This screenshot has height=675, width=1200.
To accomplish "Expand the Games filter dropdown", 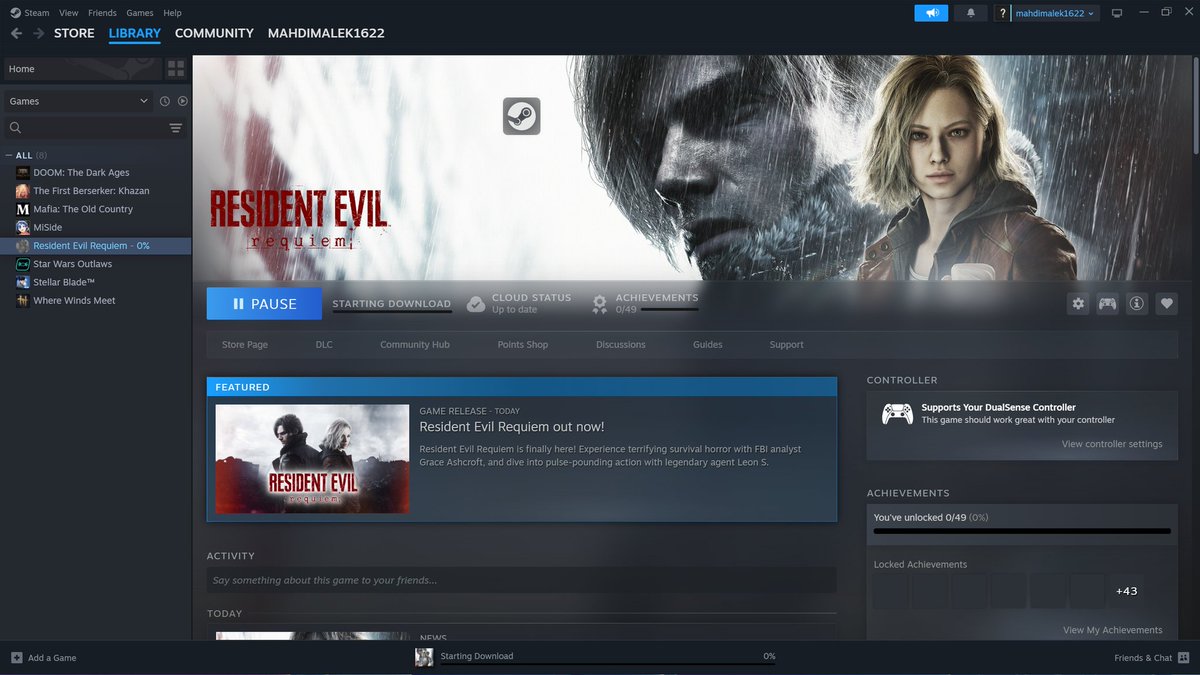I will point(78,101).
